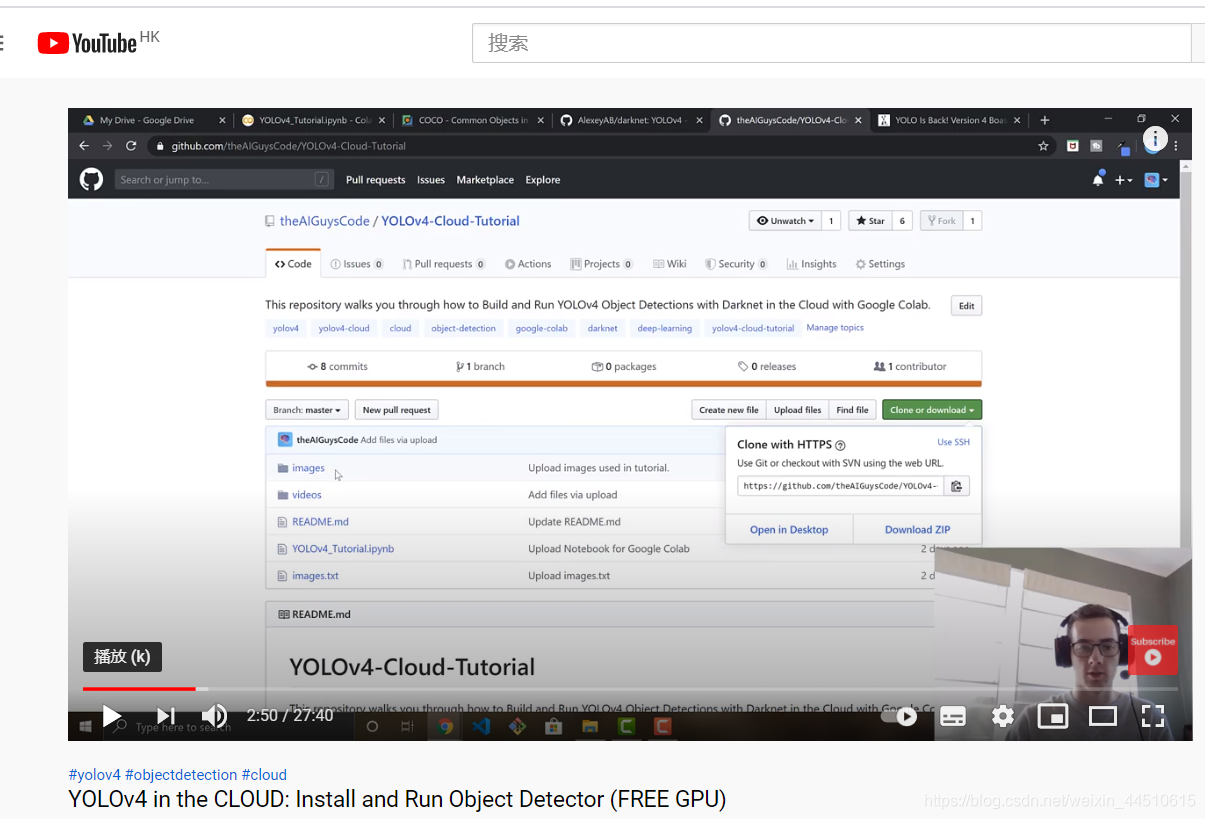Open the player settings gear
The image size is (1205, 819).
click(1003, 716)
